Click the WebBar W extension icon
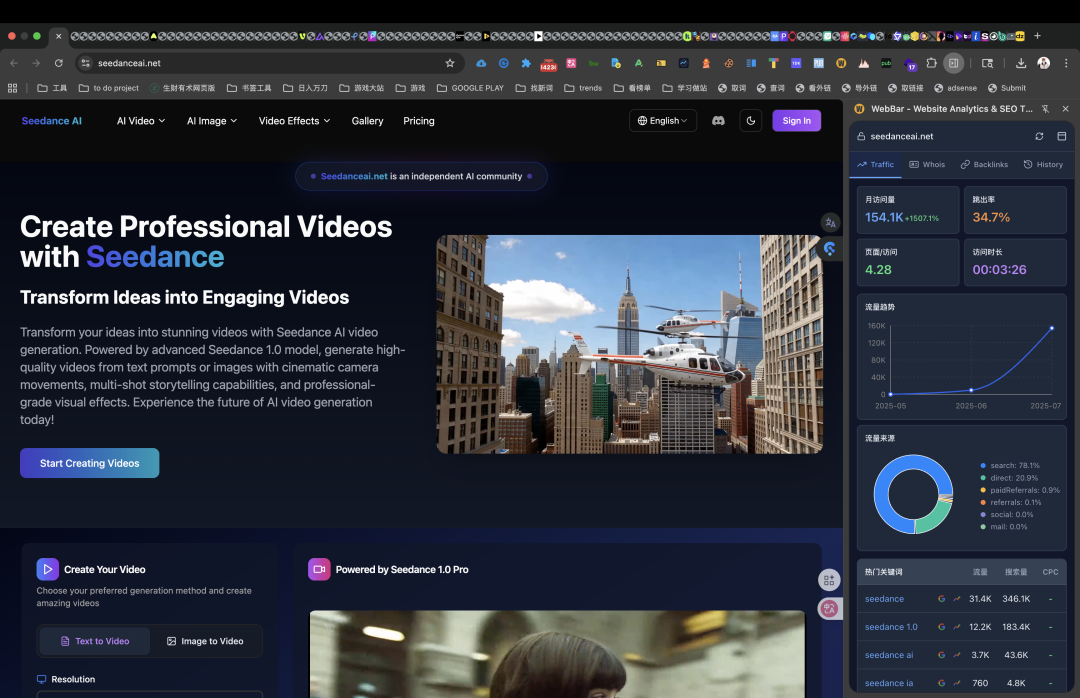This screenshot has width=1080, height=698. click(x=840, y=63)
